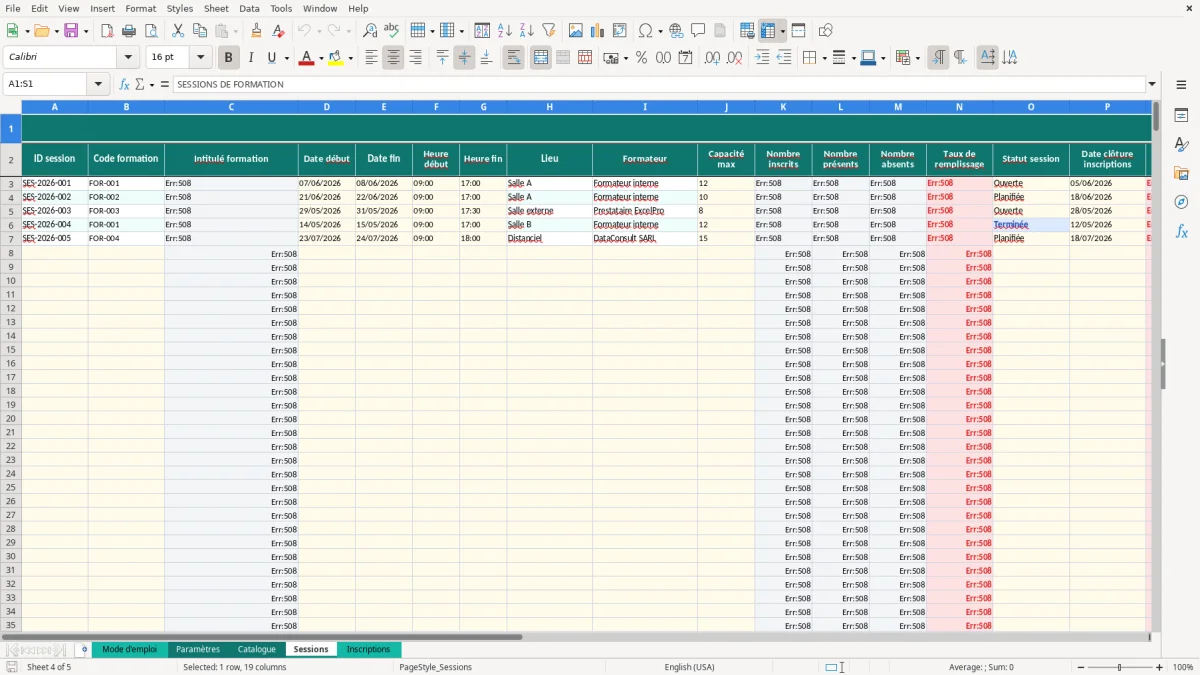Click the Save document icon
Image resolution: width=1200 pixels, height=675 pixels.
(x=70, y=31)
